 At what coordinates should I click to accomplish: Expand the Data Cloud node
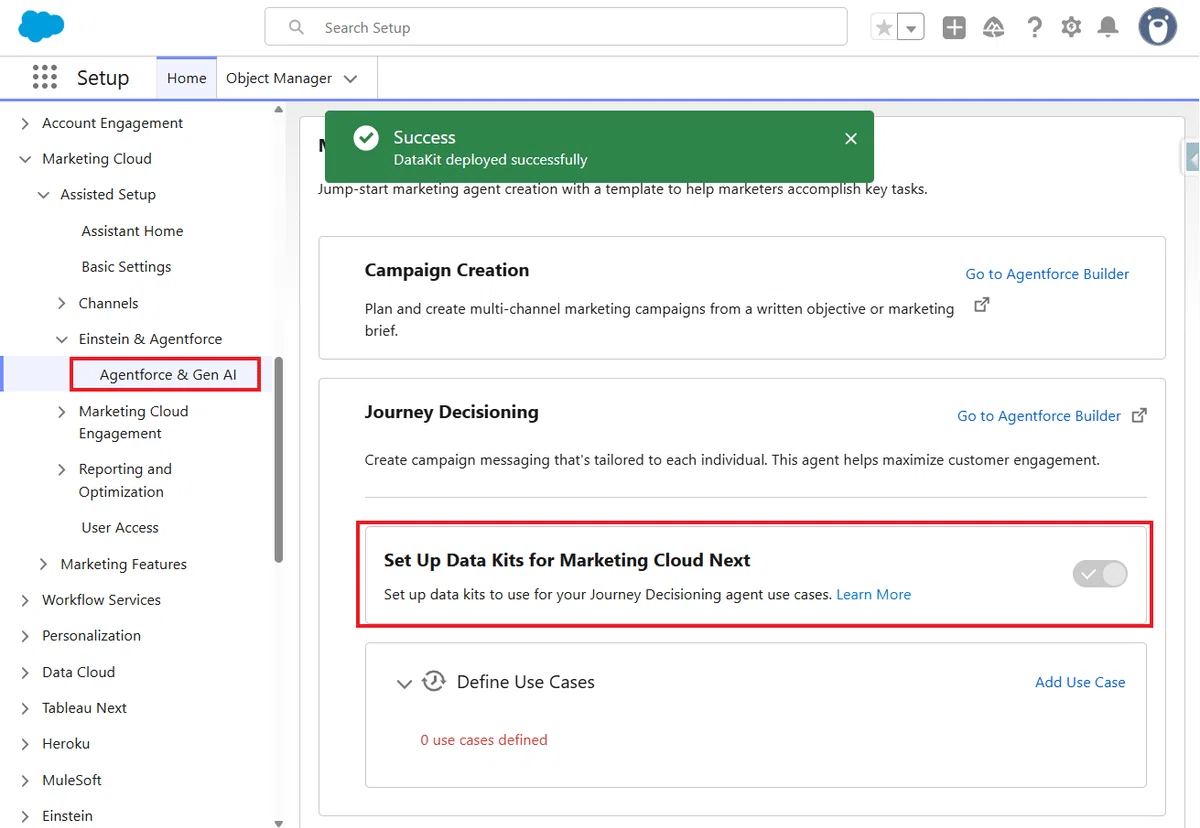point(26,672)
